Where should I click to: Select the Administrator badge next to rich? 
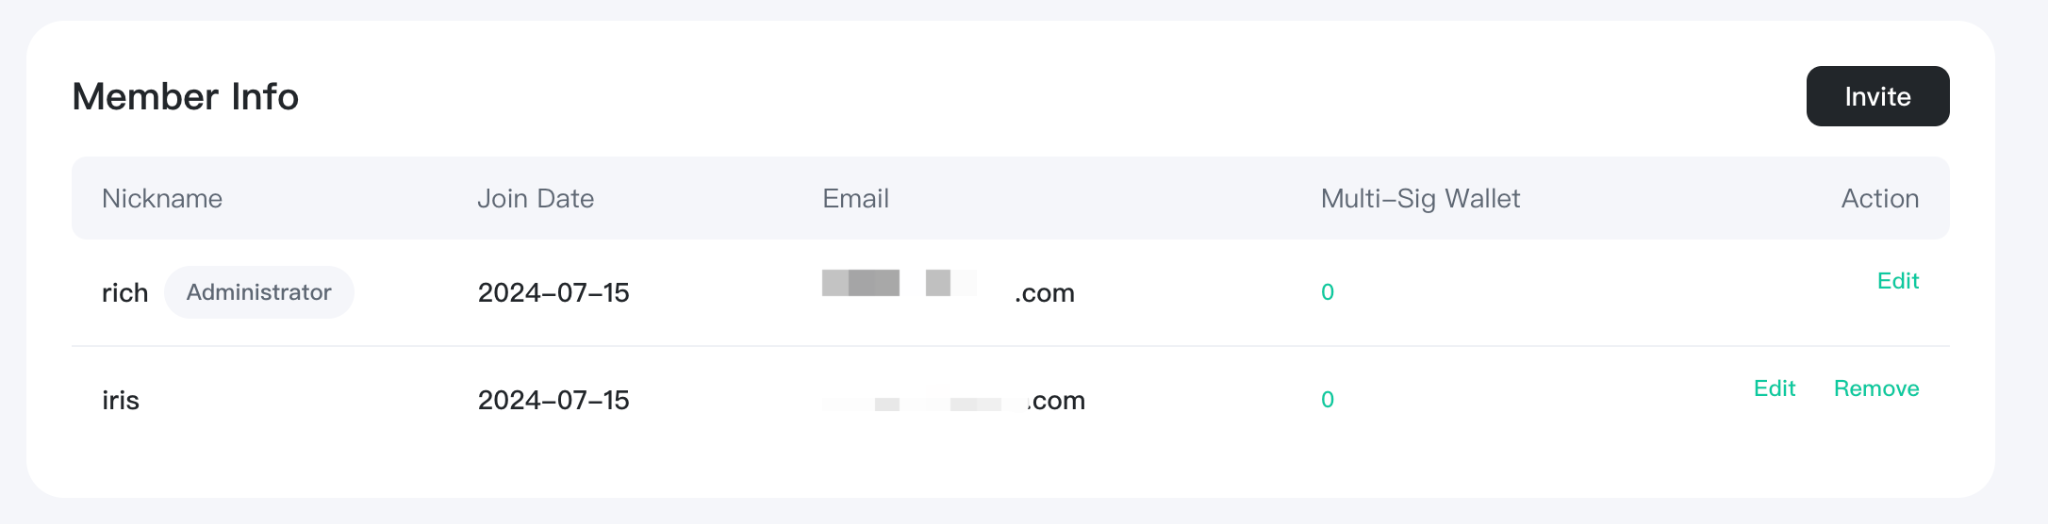tap(259, 292)
